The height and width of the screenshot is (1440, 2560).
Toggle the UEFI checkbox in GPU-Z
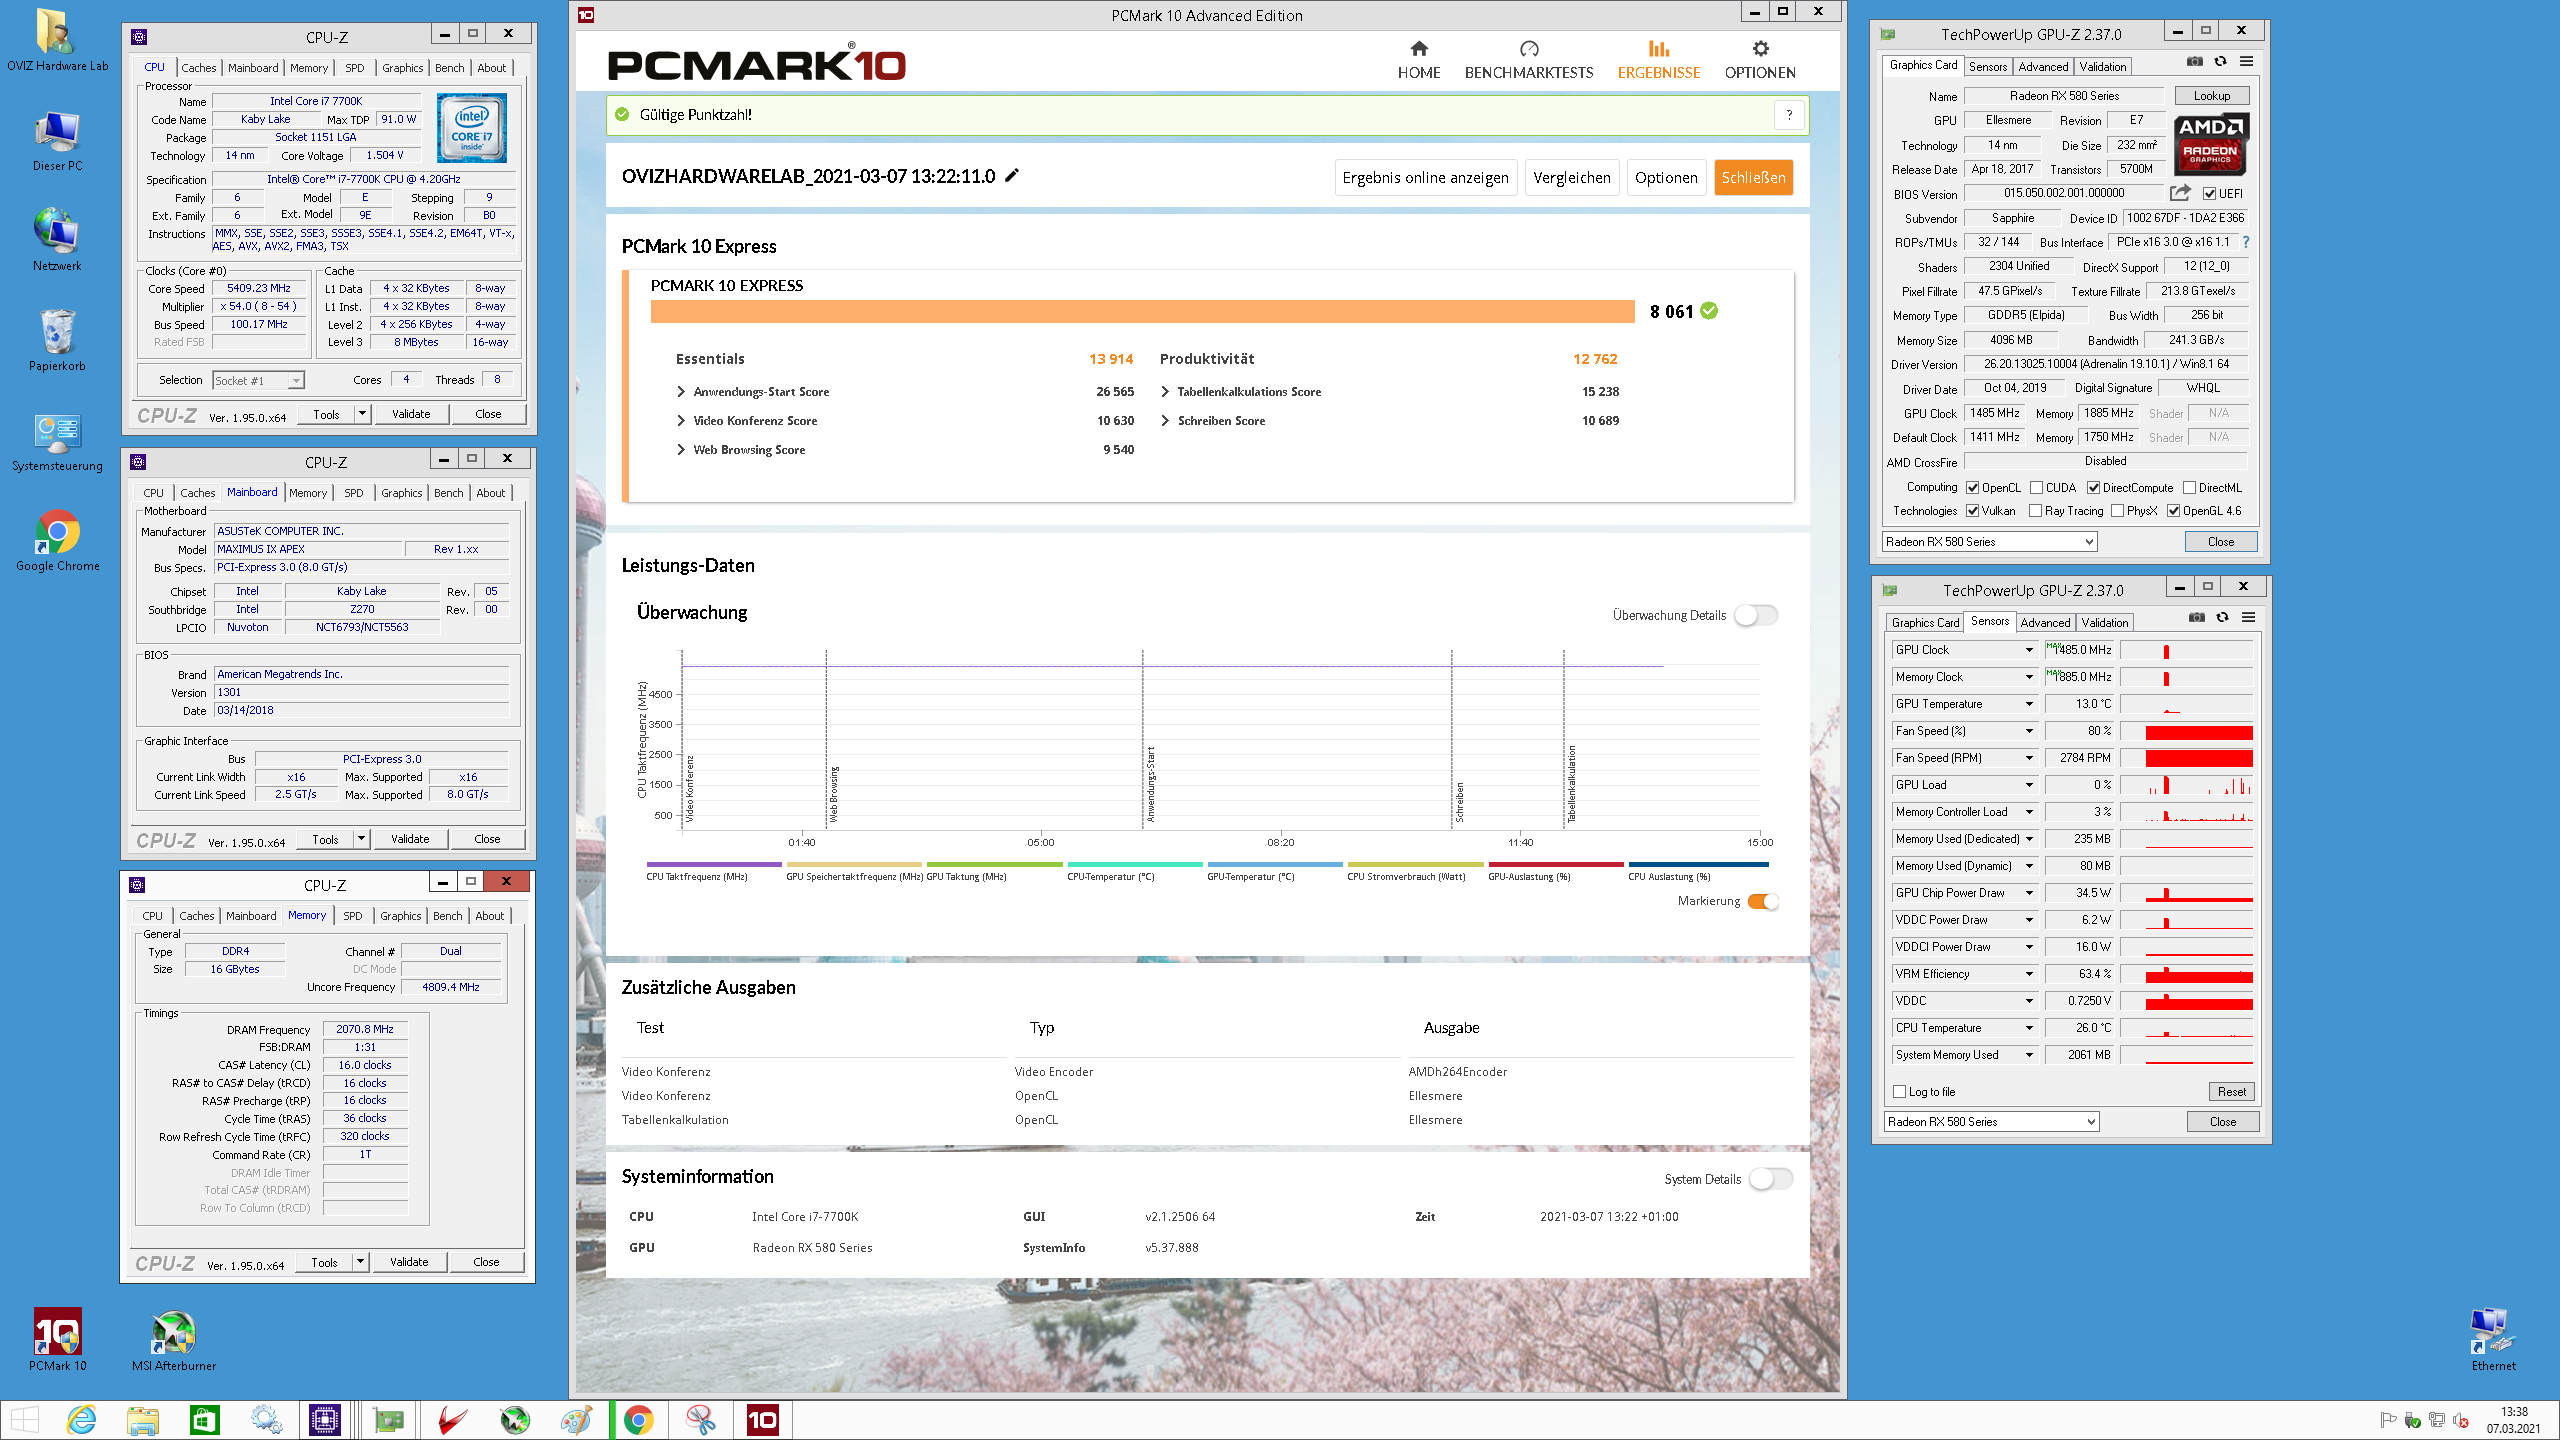2210,194
